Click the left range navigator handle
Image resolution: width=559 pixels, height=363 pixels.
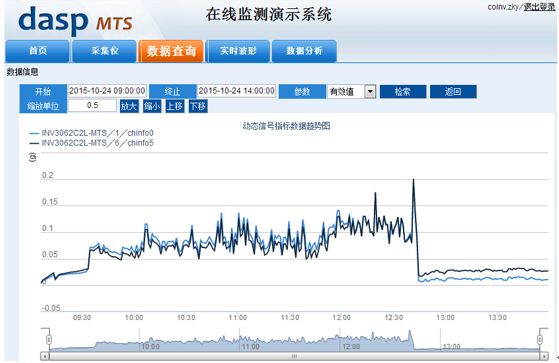[x=49, y=339]
